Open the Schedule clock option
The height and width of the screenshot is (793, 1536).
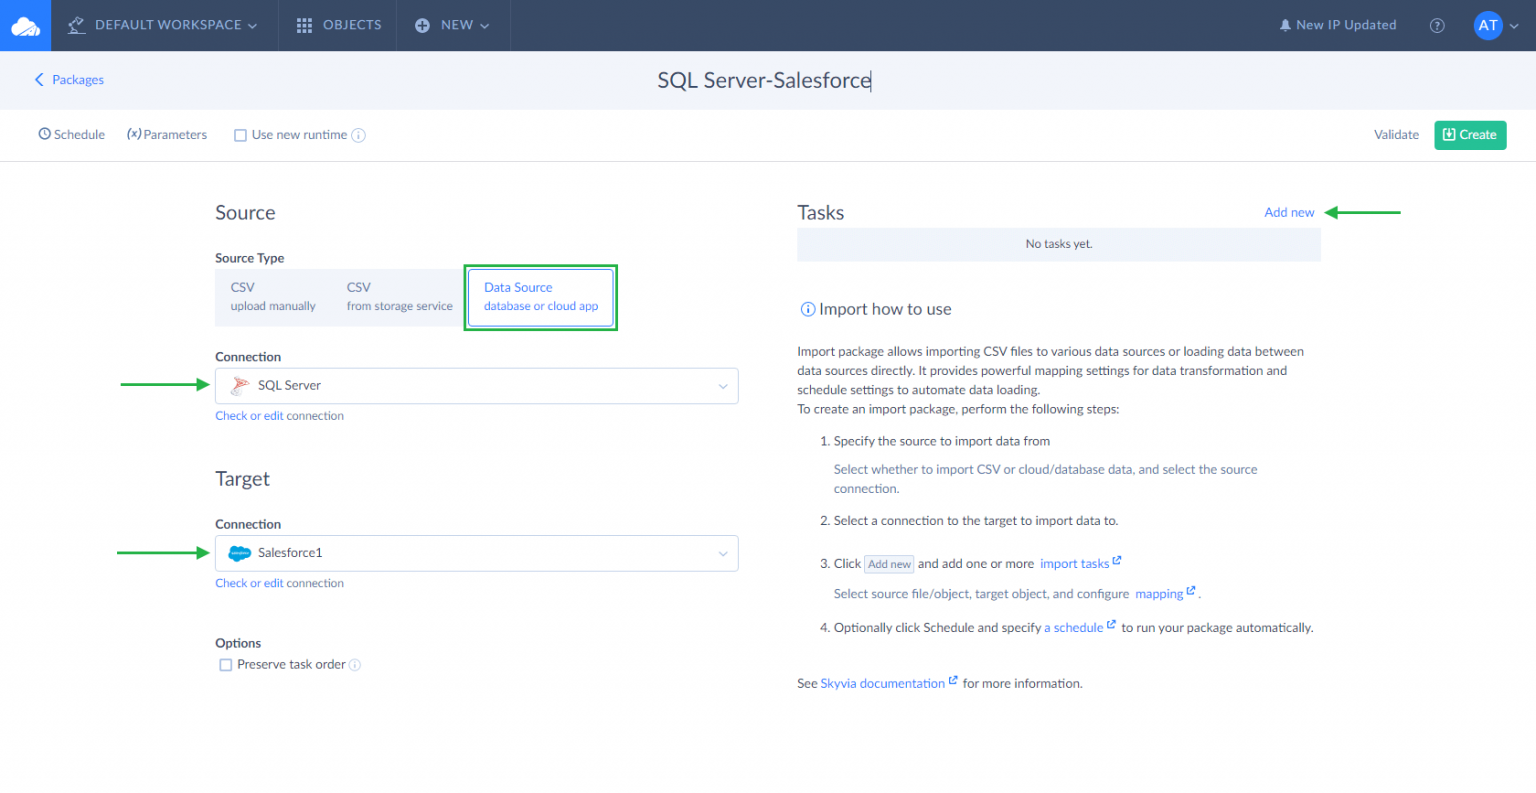pyautogui.click(x=71, y=135)
